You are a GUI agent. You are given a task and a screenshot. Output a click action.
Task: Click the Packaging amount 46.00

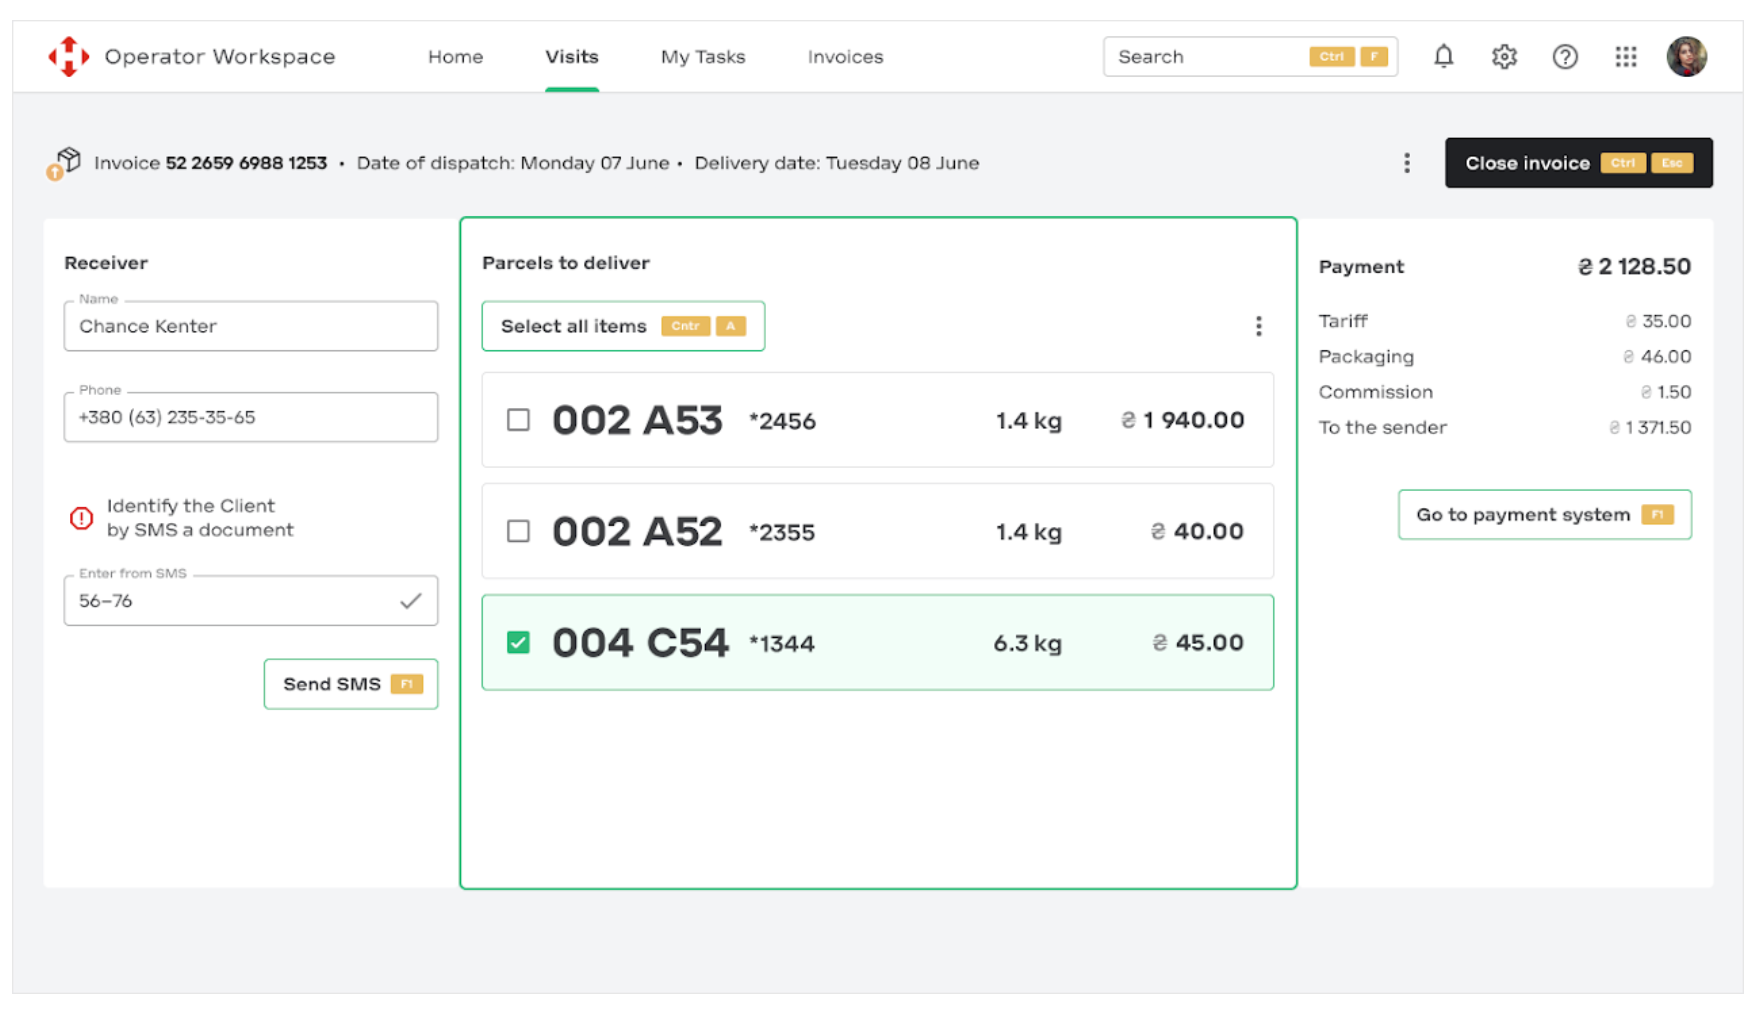(x=1657, y=357)
